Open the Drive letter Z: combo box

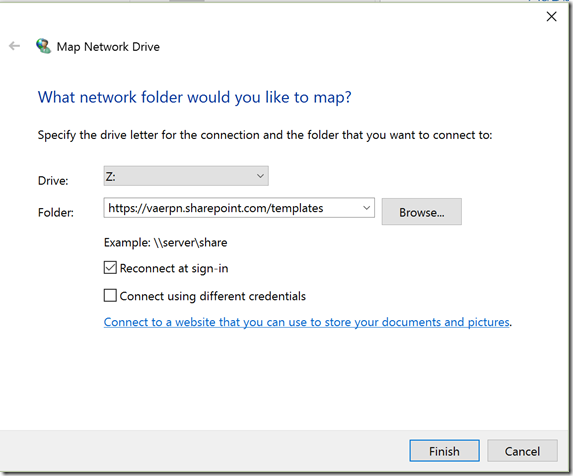click(x=186, y=176)
